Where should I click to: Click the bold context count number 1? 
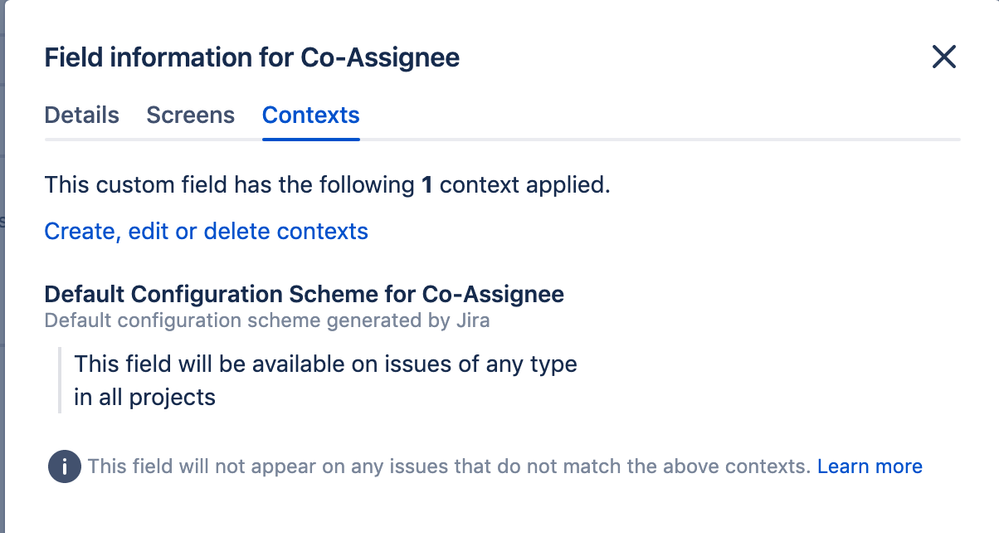[x=427, y=185]
